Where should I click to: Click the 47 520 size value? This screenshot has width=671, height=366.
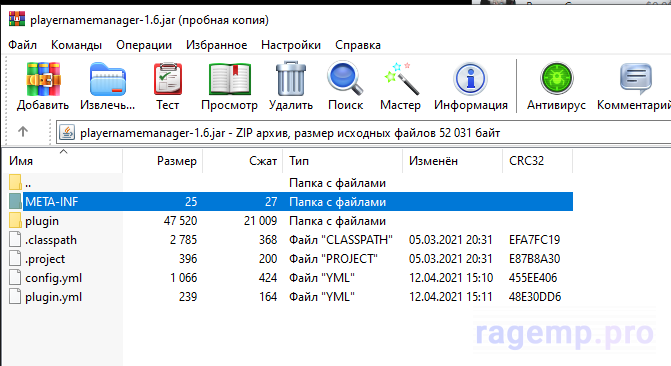tap(180, 221)
